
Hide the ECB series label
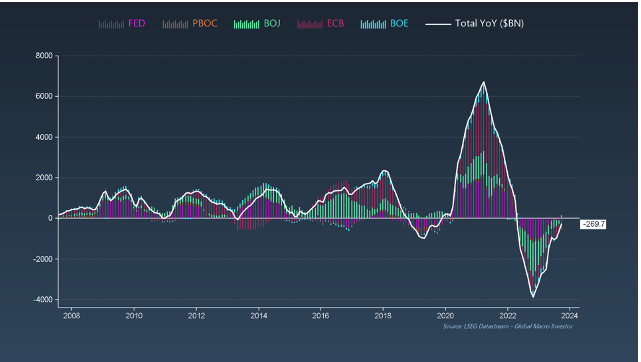point(336,23)
